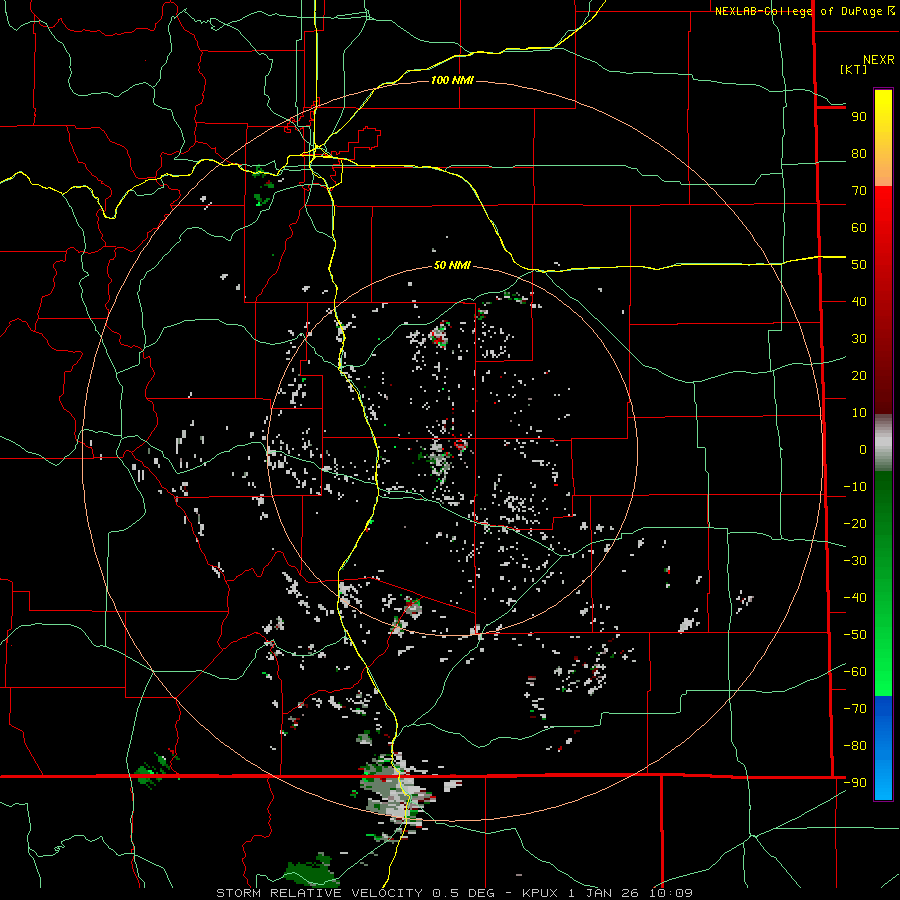This screenshot has height=900, width=900.
Task: Click the -80 scale label
Action: point(855,746)
